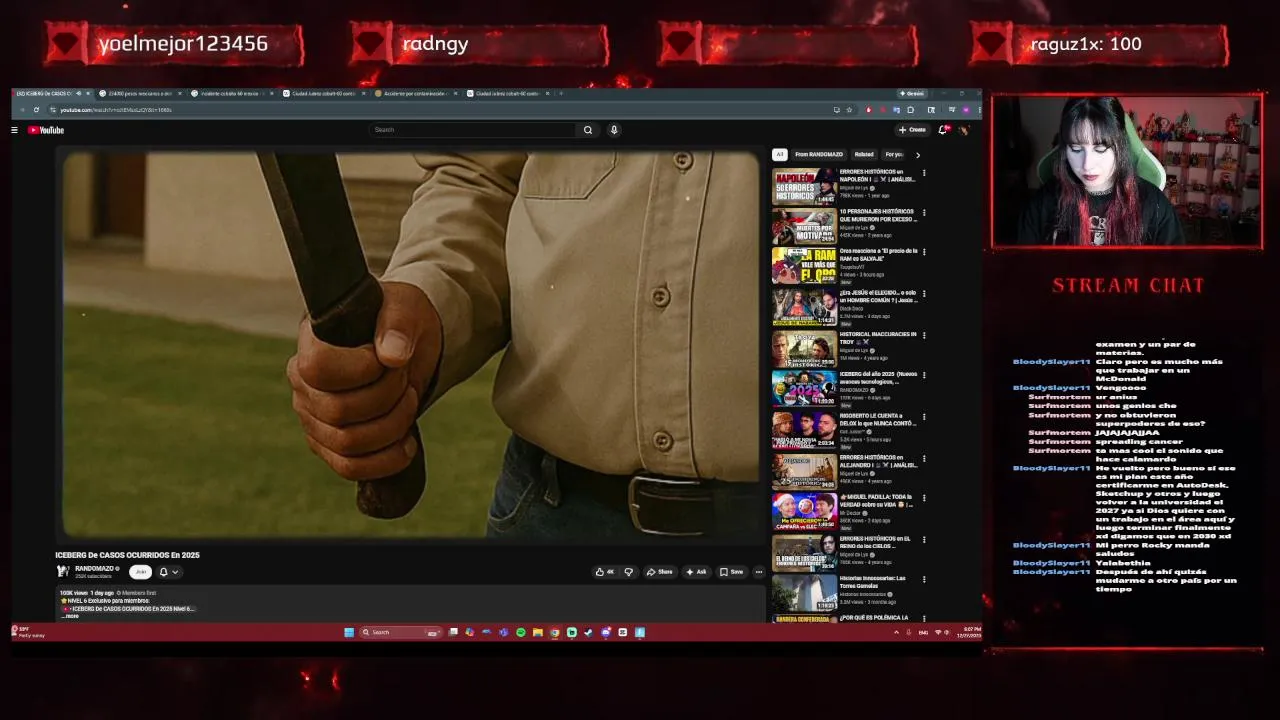Open the ICEBERG 2025 thumbnail
This screenshot has width=1280, height=720.
[804, 389]
